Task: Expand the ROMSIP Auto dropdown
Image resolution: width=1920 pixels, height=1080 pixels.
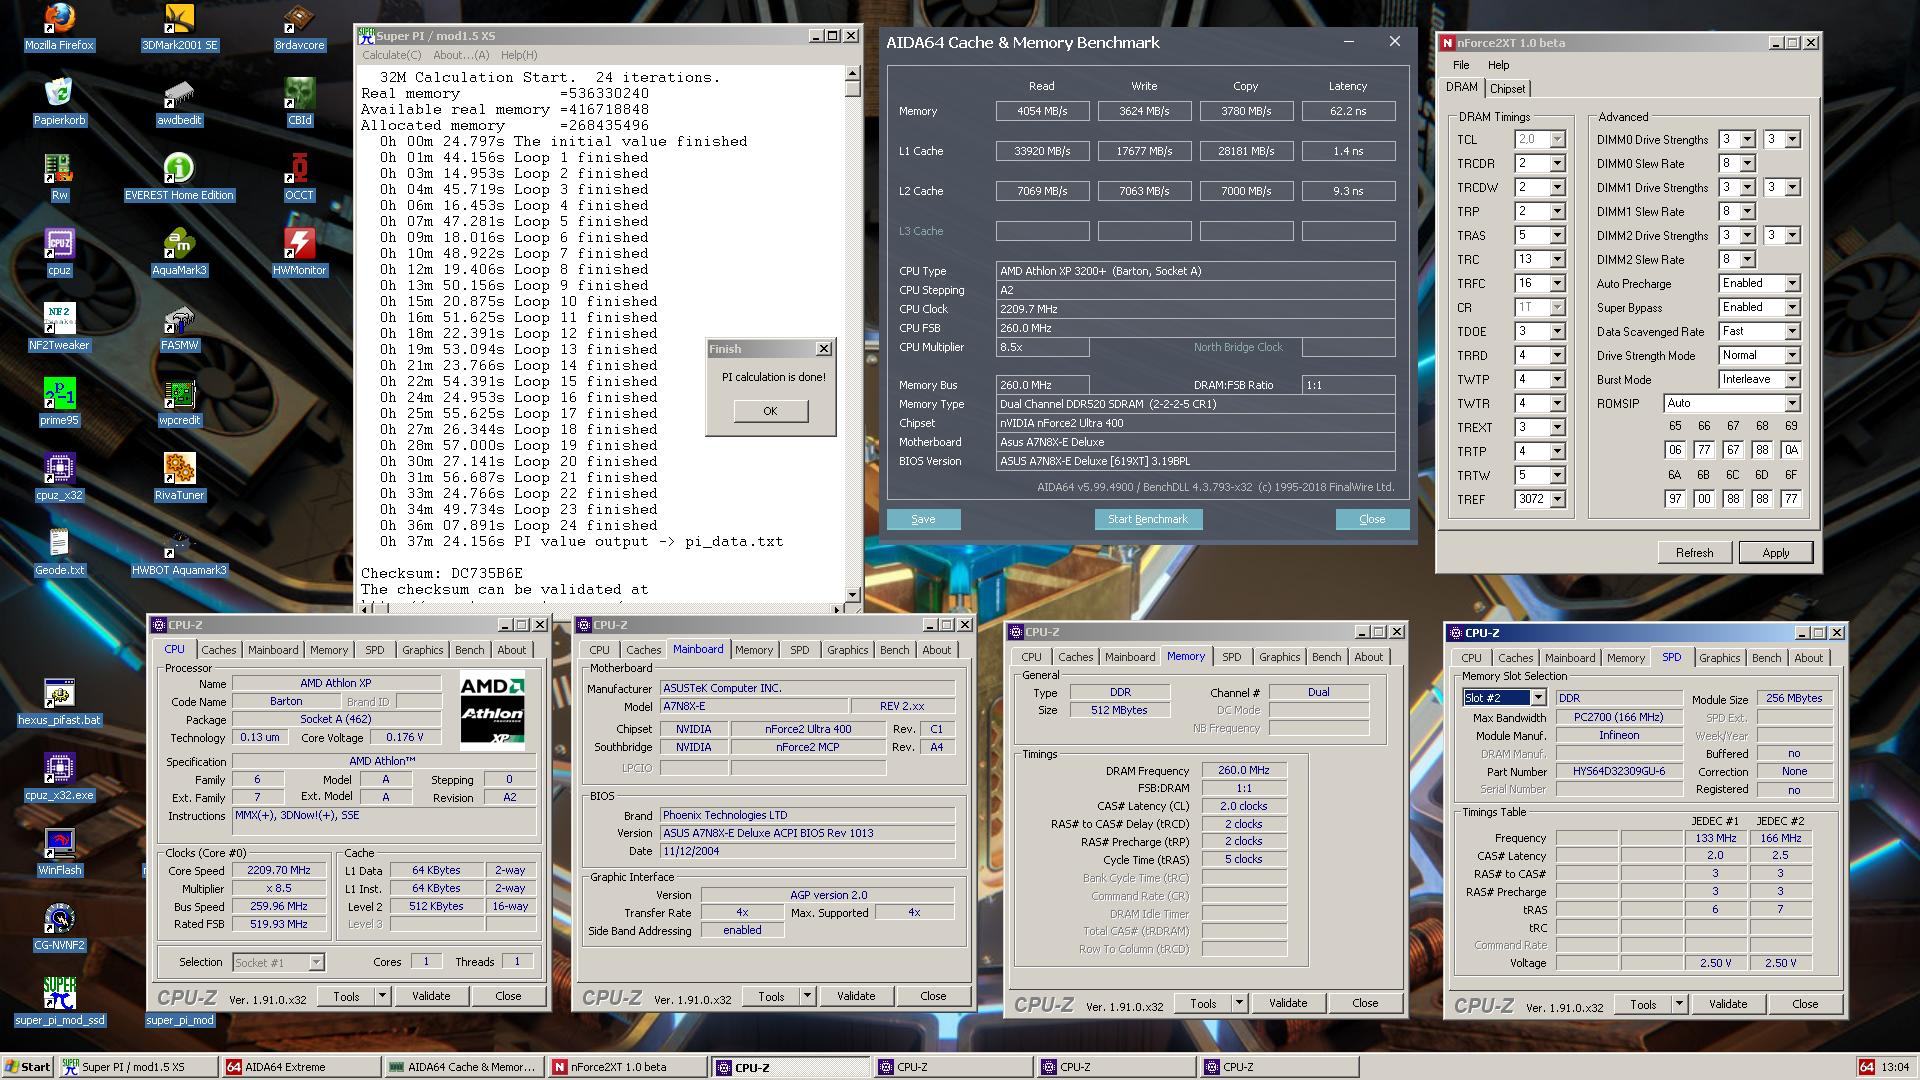Action: pos(1792,403)
